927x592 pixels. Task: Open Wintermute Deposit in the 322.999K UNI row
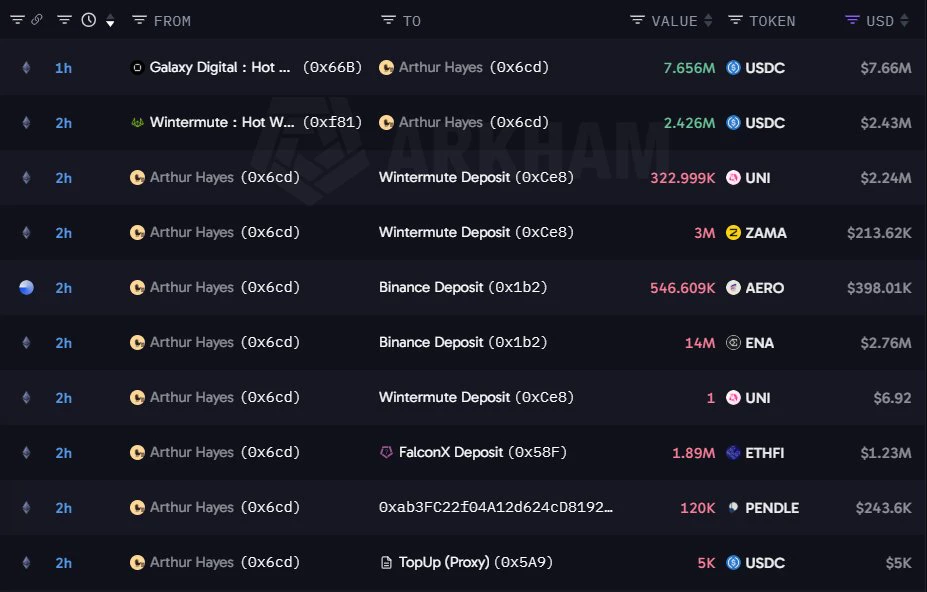(477, 177)
